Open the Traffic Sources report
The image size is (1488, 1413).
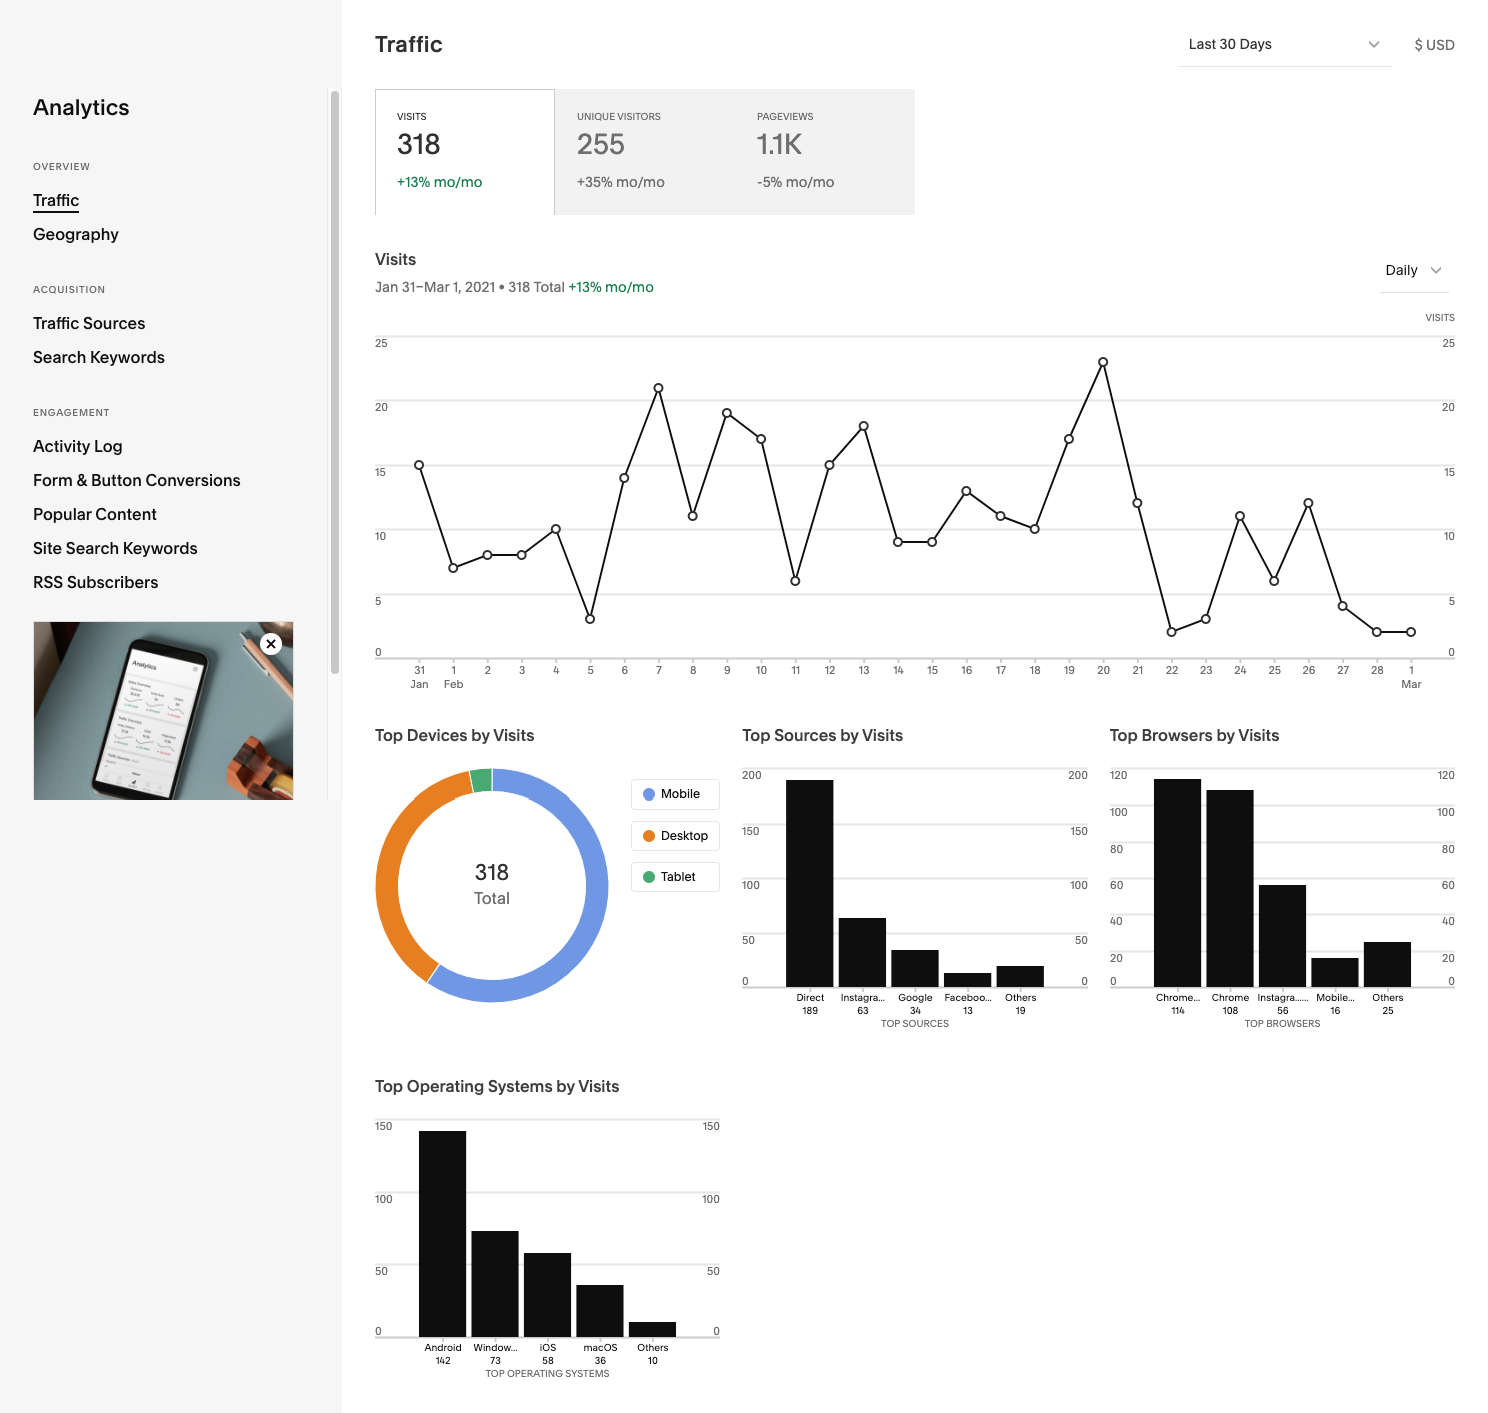coord(89,323)
